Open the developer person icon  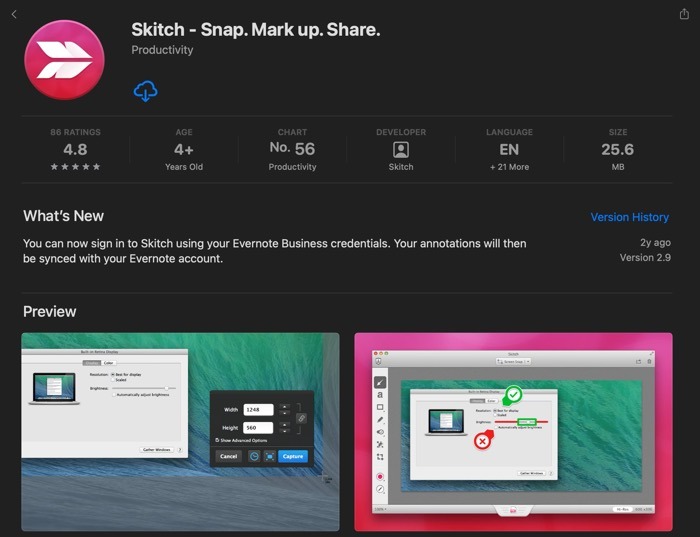(400, 150)
